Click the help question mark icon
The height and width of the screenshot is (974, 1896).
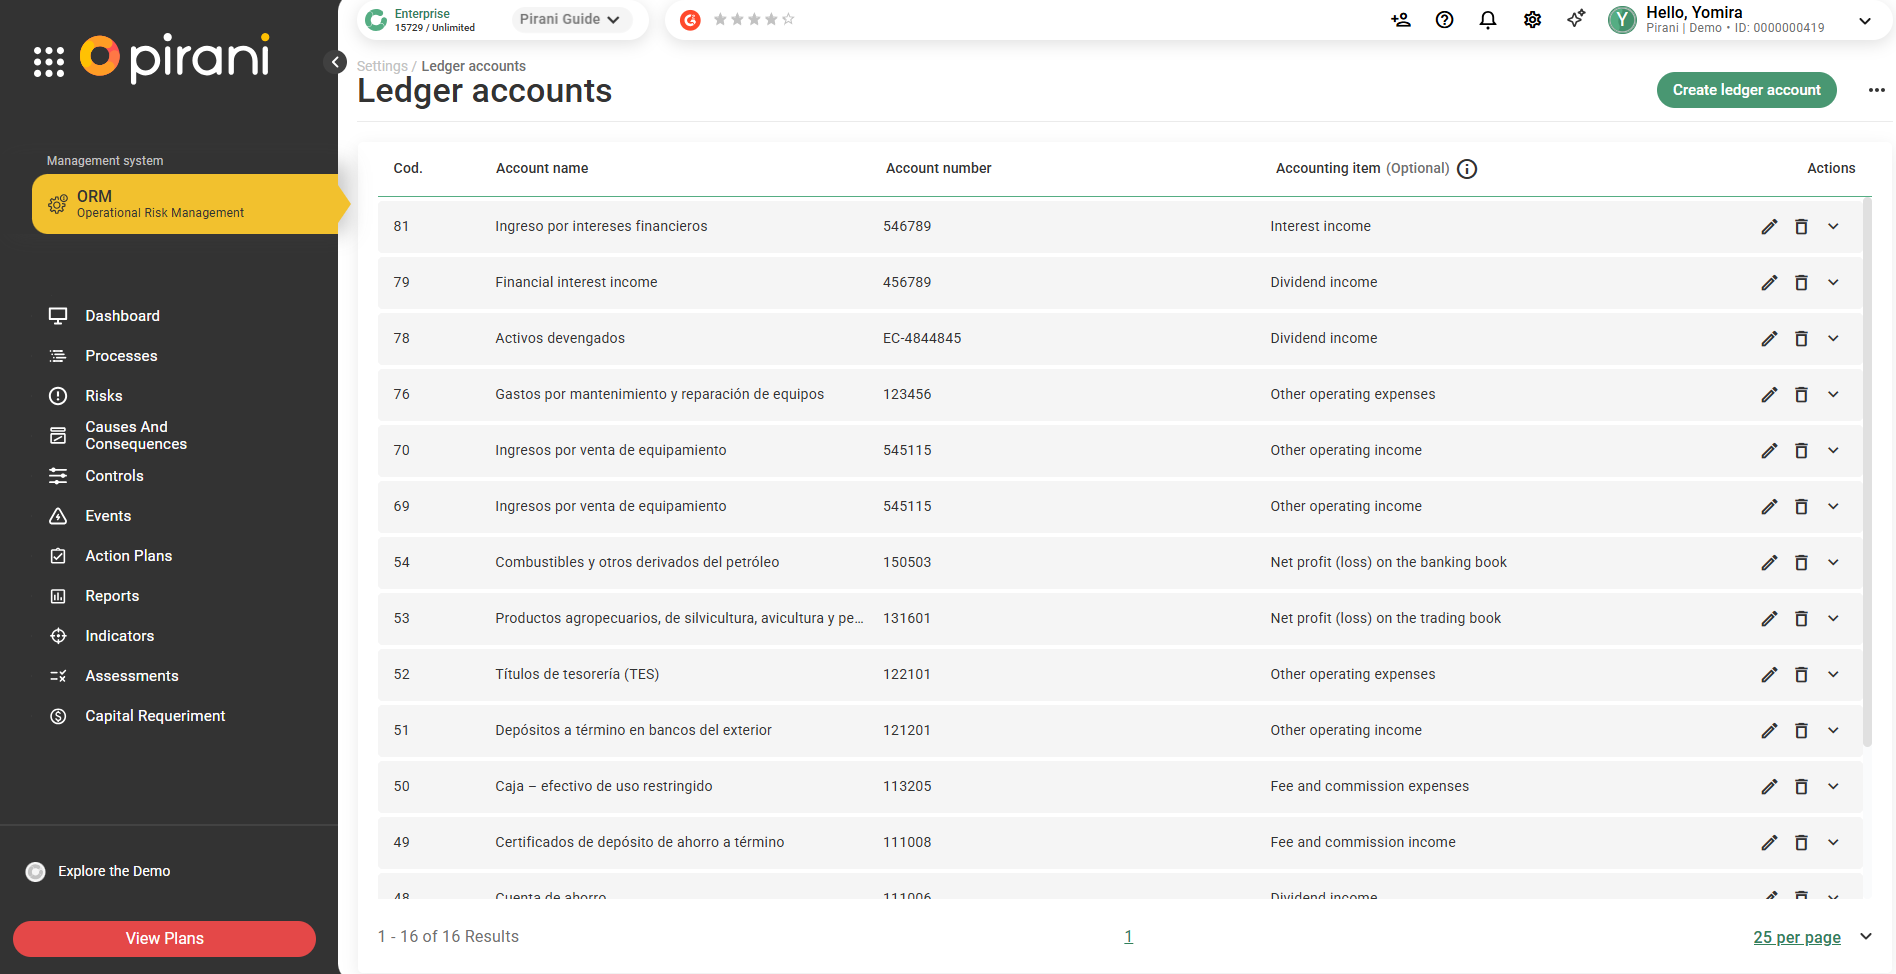(x=1444, y=20)
